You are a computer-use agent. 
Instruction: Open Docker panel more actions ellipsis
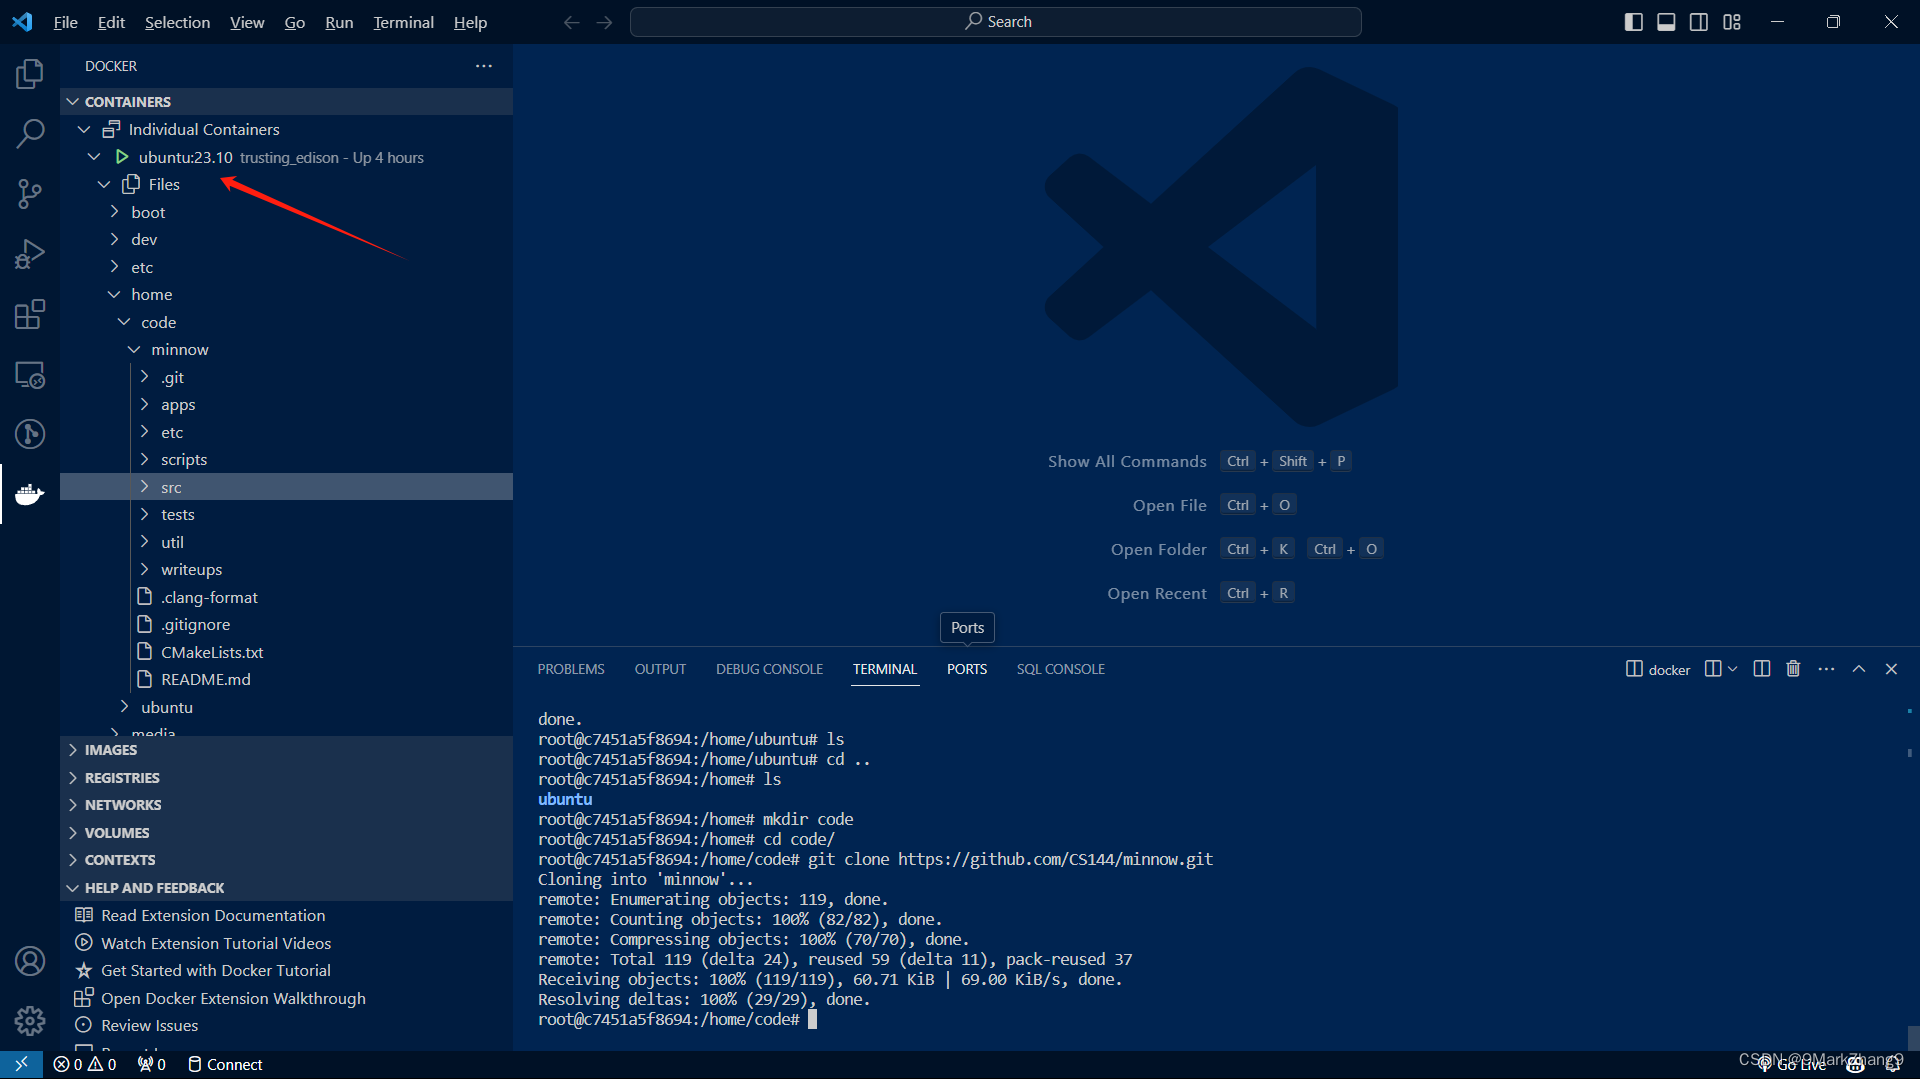[484, 66]
